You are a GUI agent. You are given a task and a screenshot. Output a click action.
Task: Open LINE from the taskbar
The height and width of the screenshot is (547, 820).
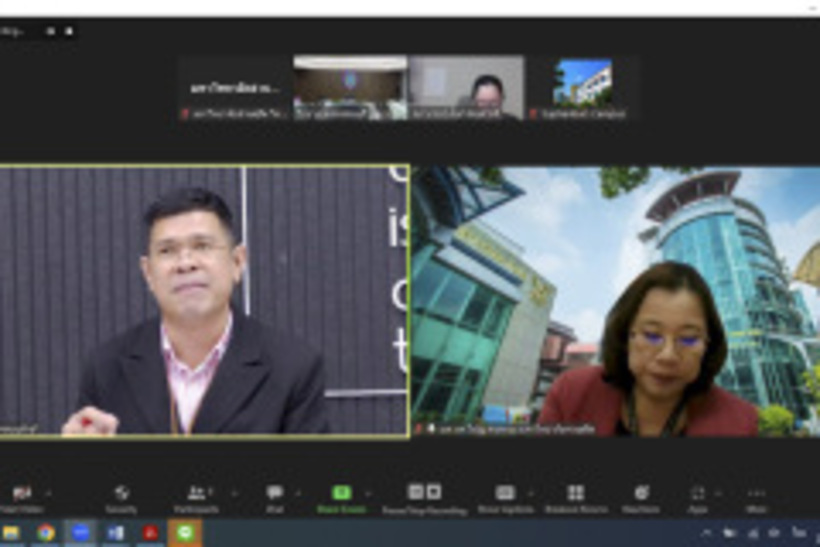[185, 533]
